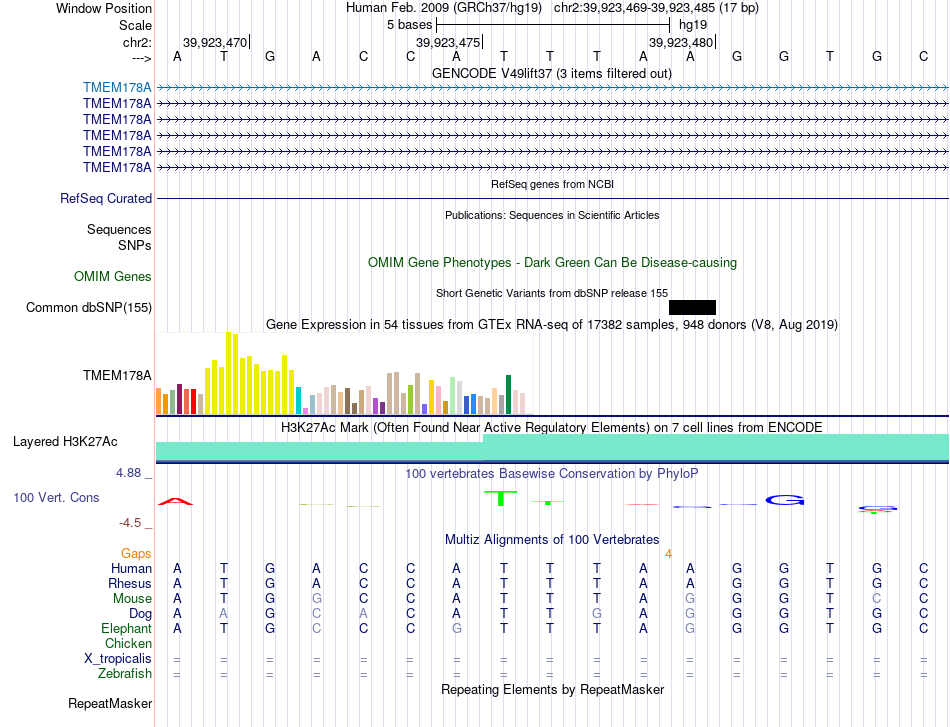Image resolution: width=950 pixels, height=727 pixels.
Task: Click the orange Gaps number 4 marker
Action: (668, 553)
